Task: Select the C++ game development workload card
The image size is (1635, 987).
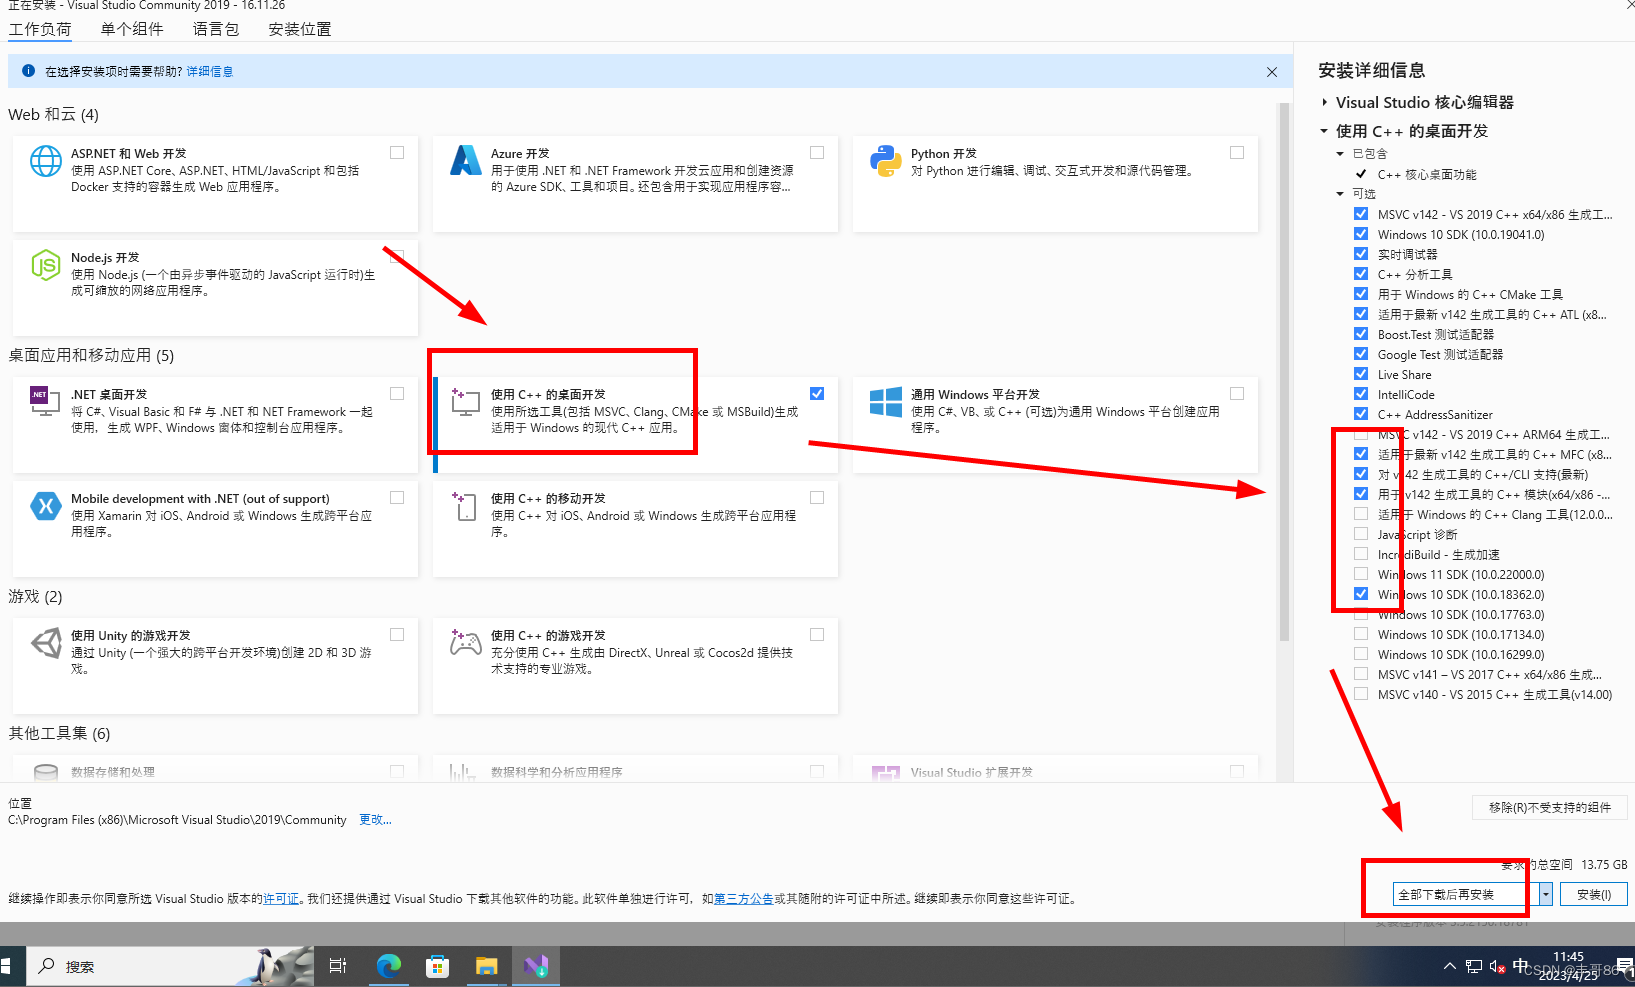Action: pos(635,665)
